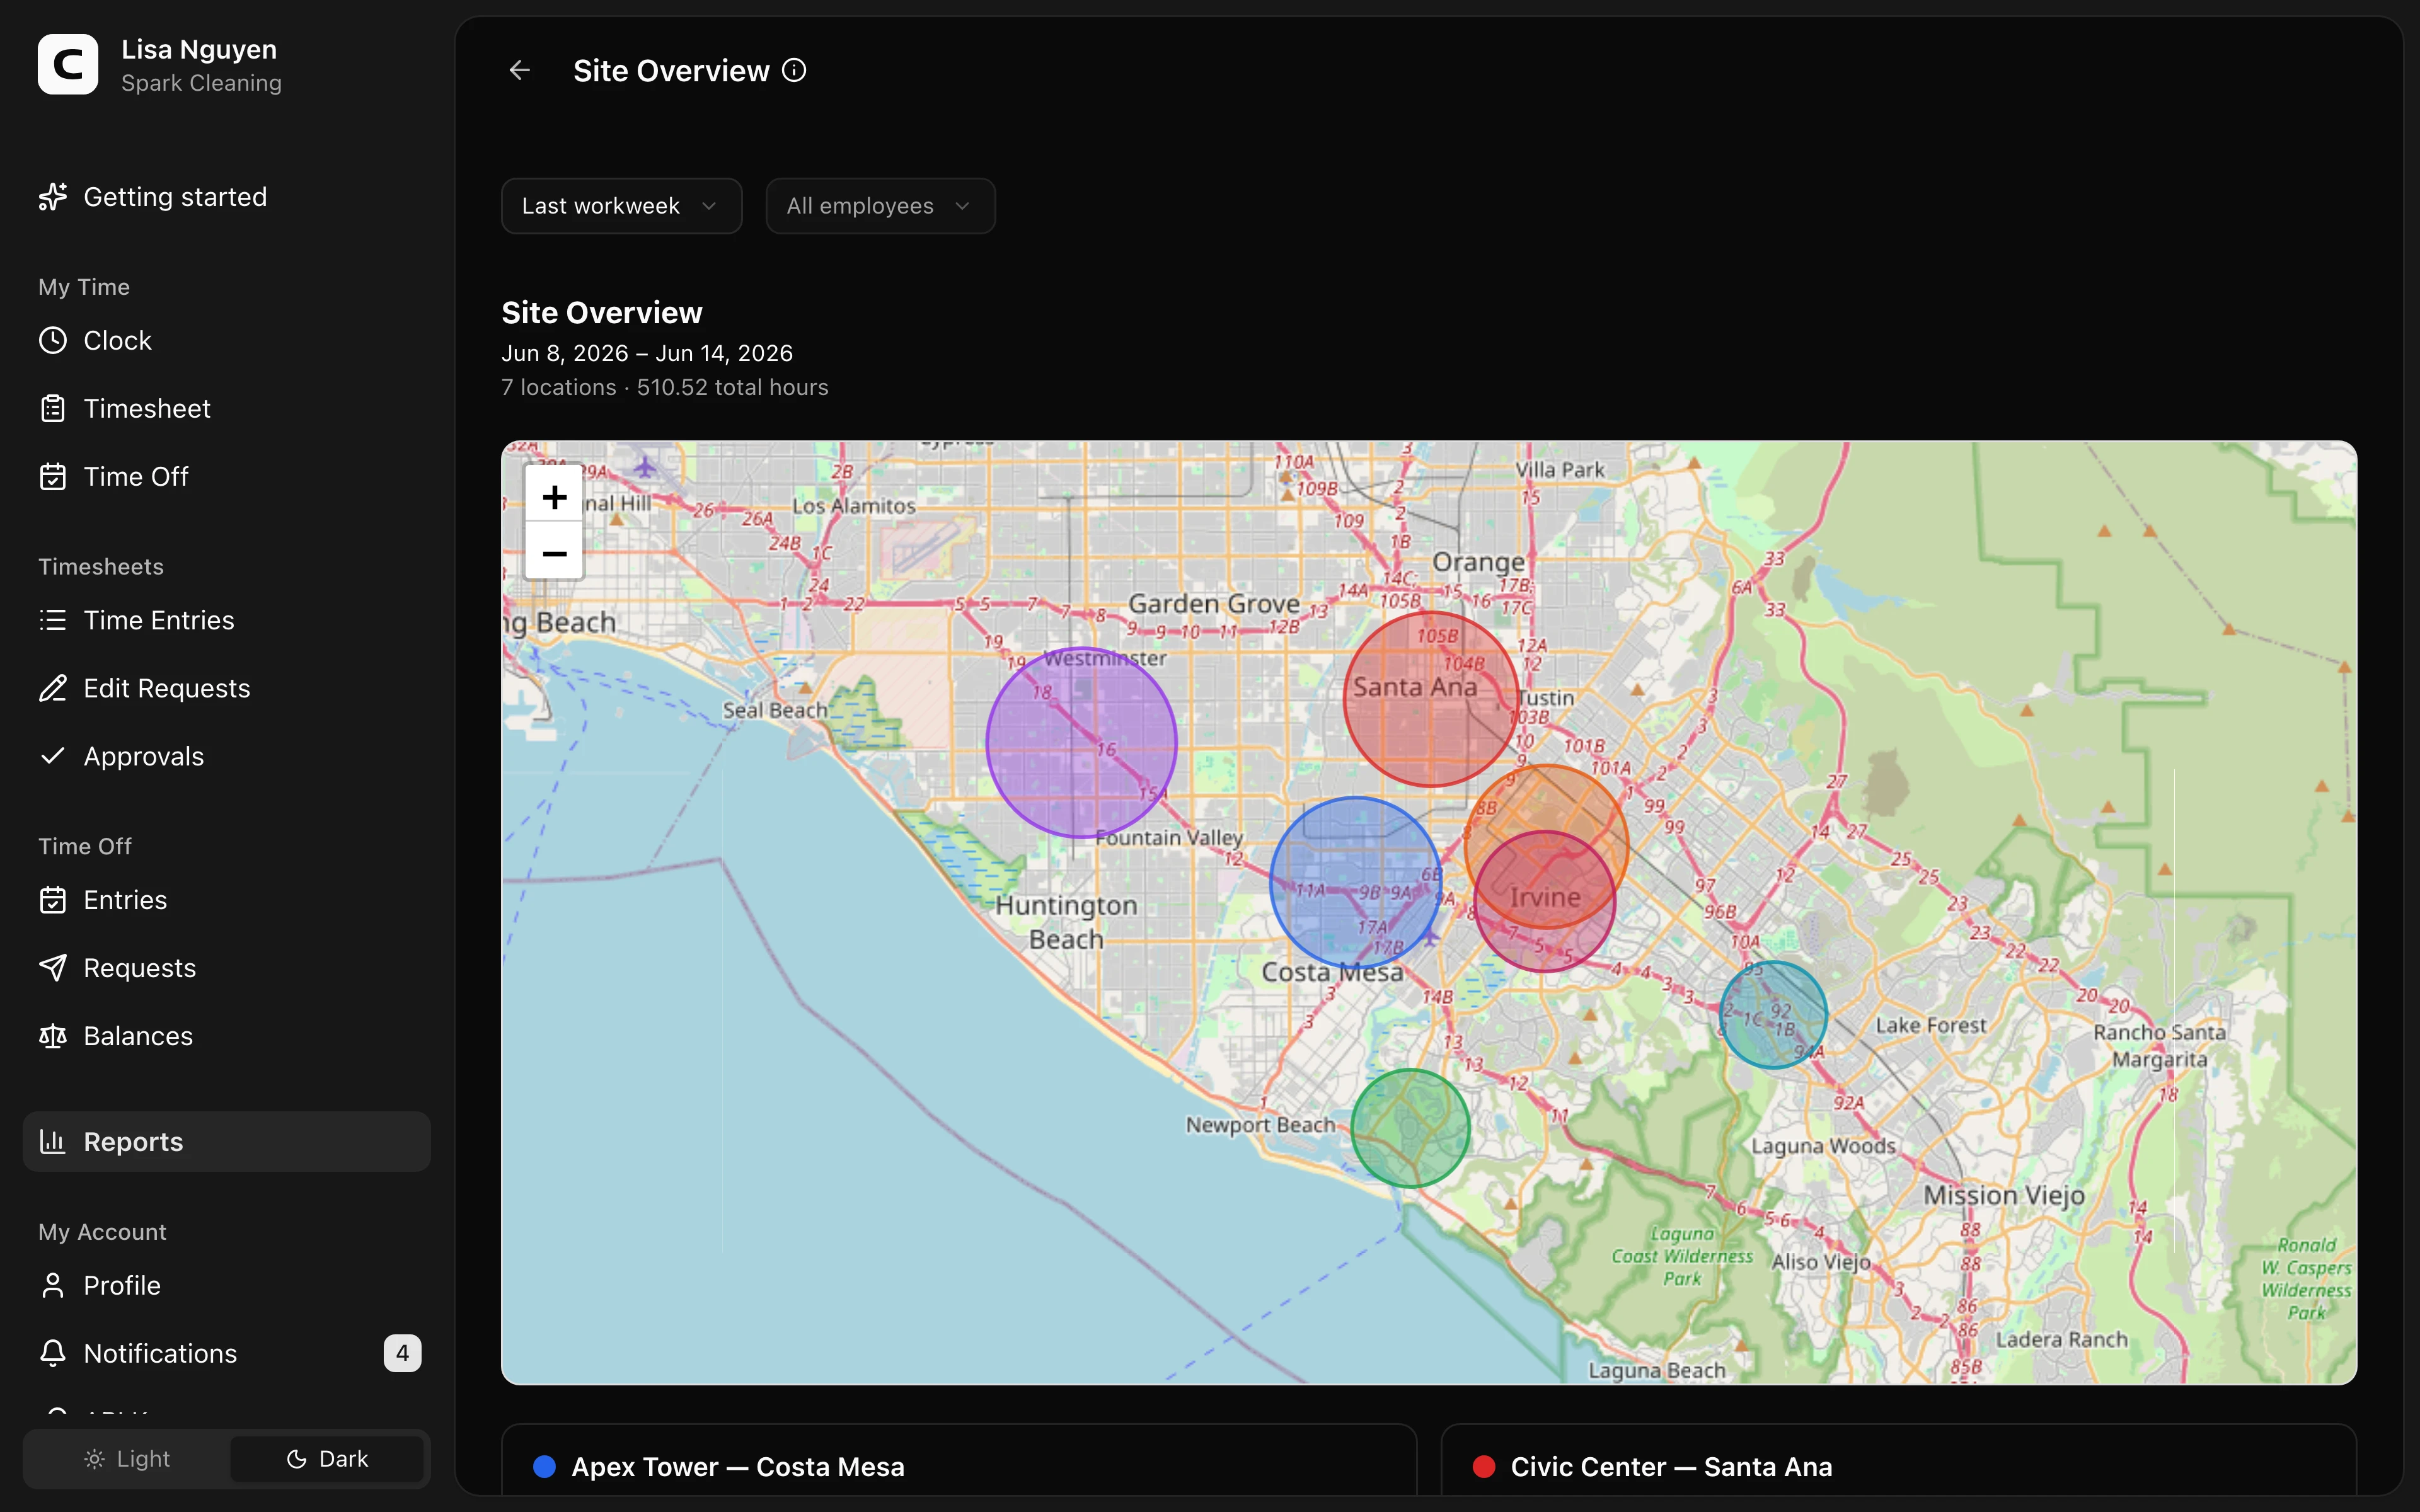Click the Edit Requests pencil icon
2420x1512 pixels.
tap(53, 688)
